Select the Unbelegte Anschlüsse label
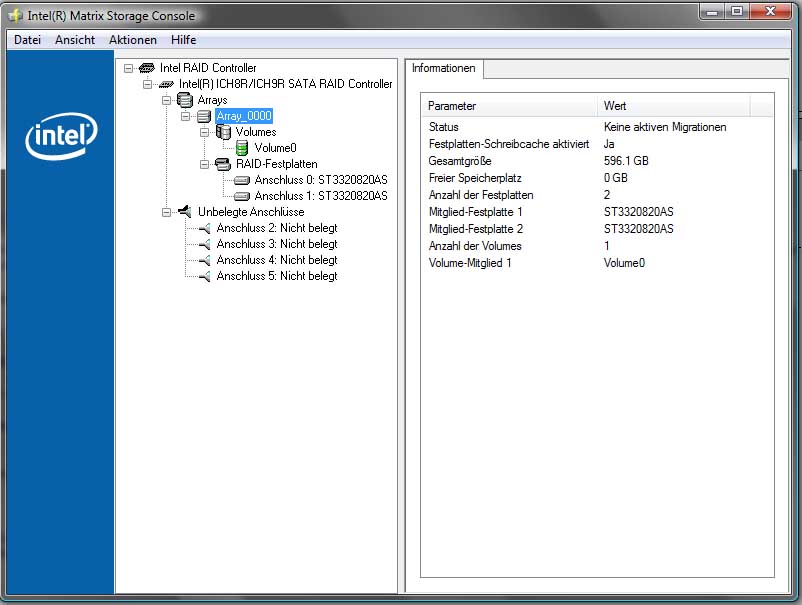The height and width of the screenshot is (605, 802). pyautogui.click(x=251, y=212)
